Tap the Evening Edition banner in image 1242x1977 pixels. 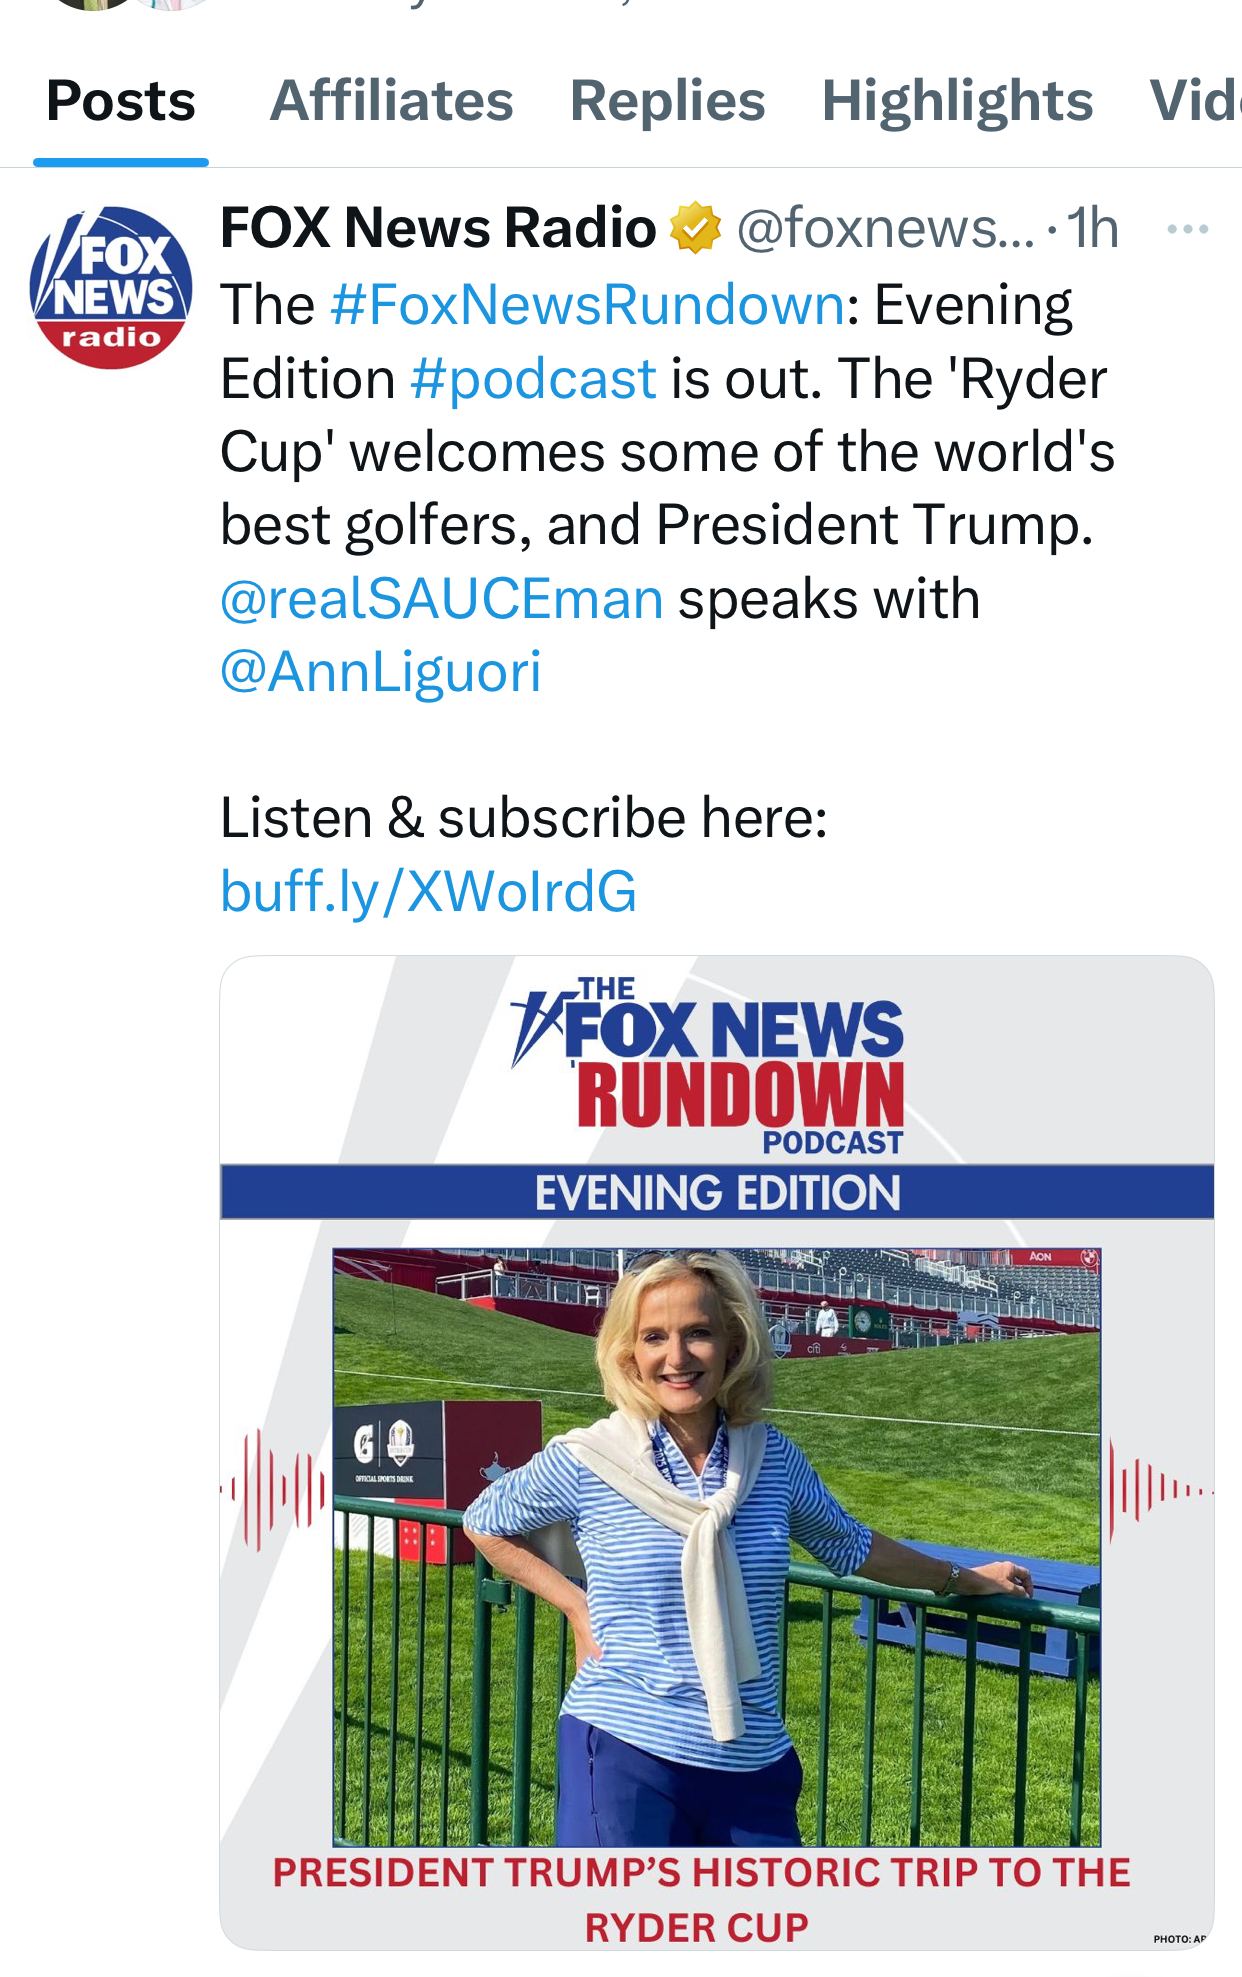717,1192
